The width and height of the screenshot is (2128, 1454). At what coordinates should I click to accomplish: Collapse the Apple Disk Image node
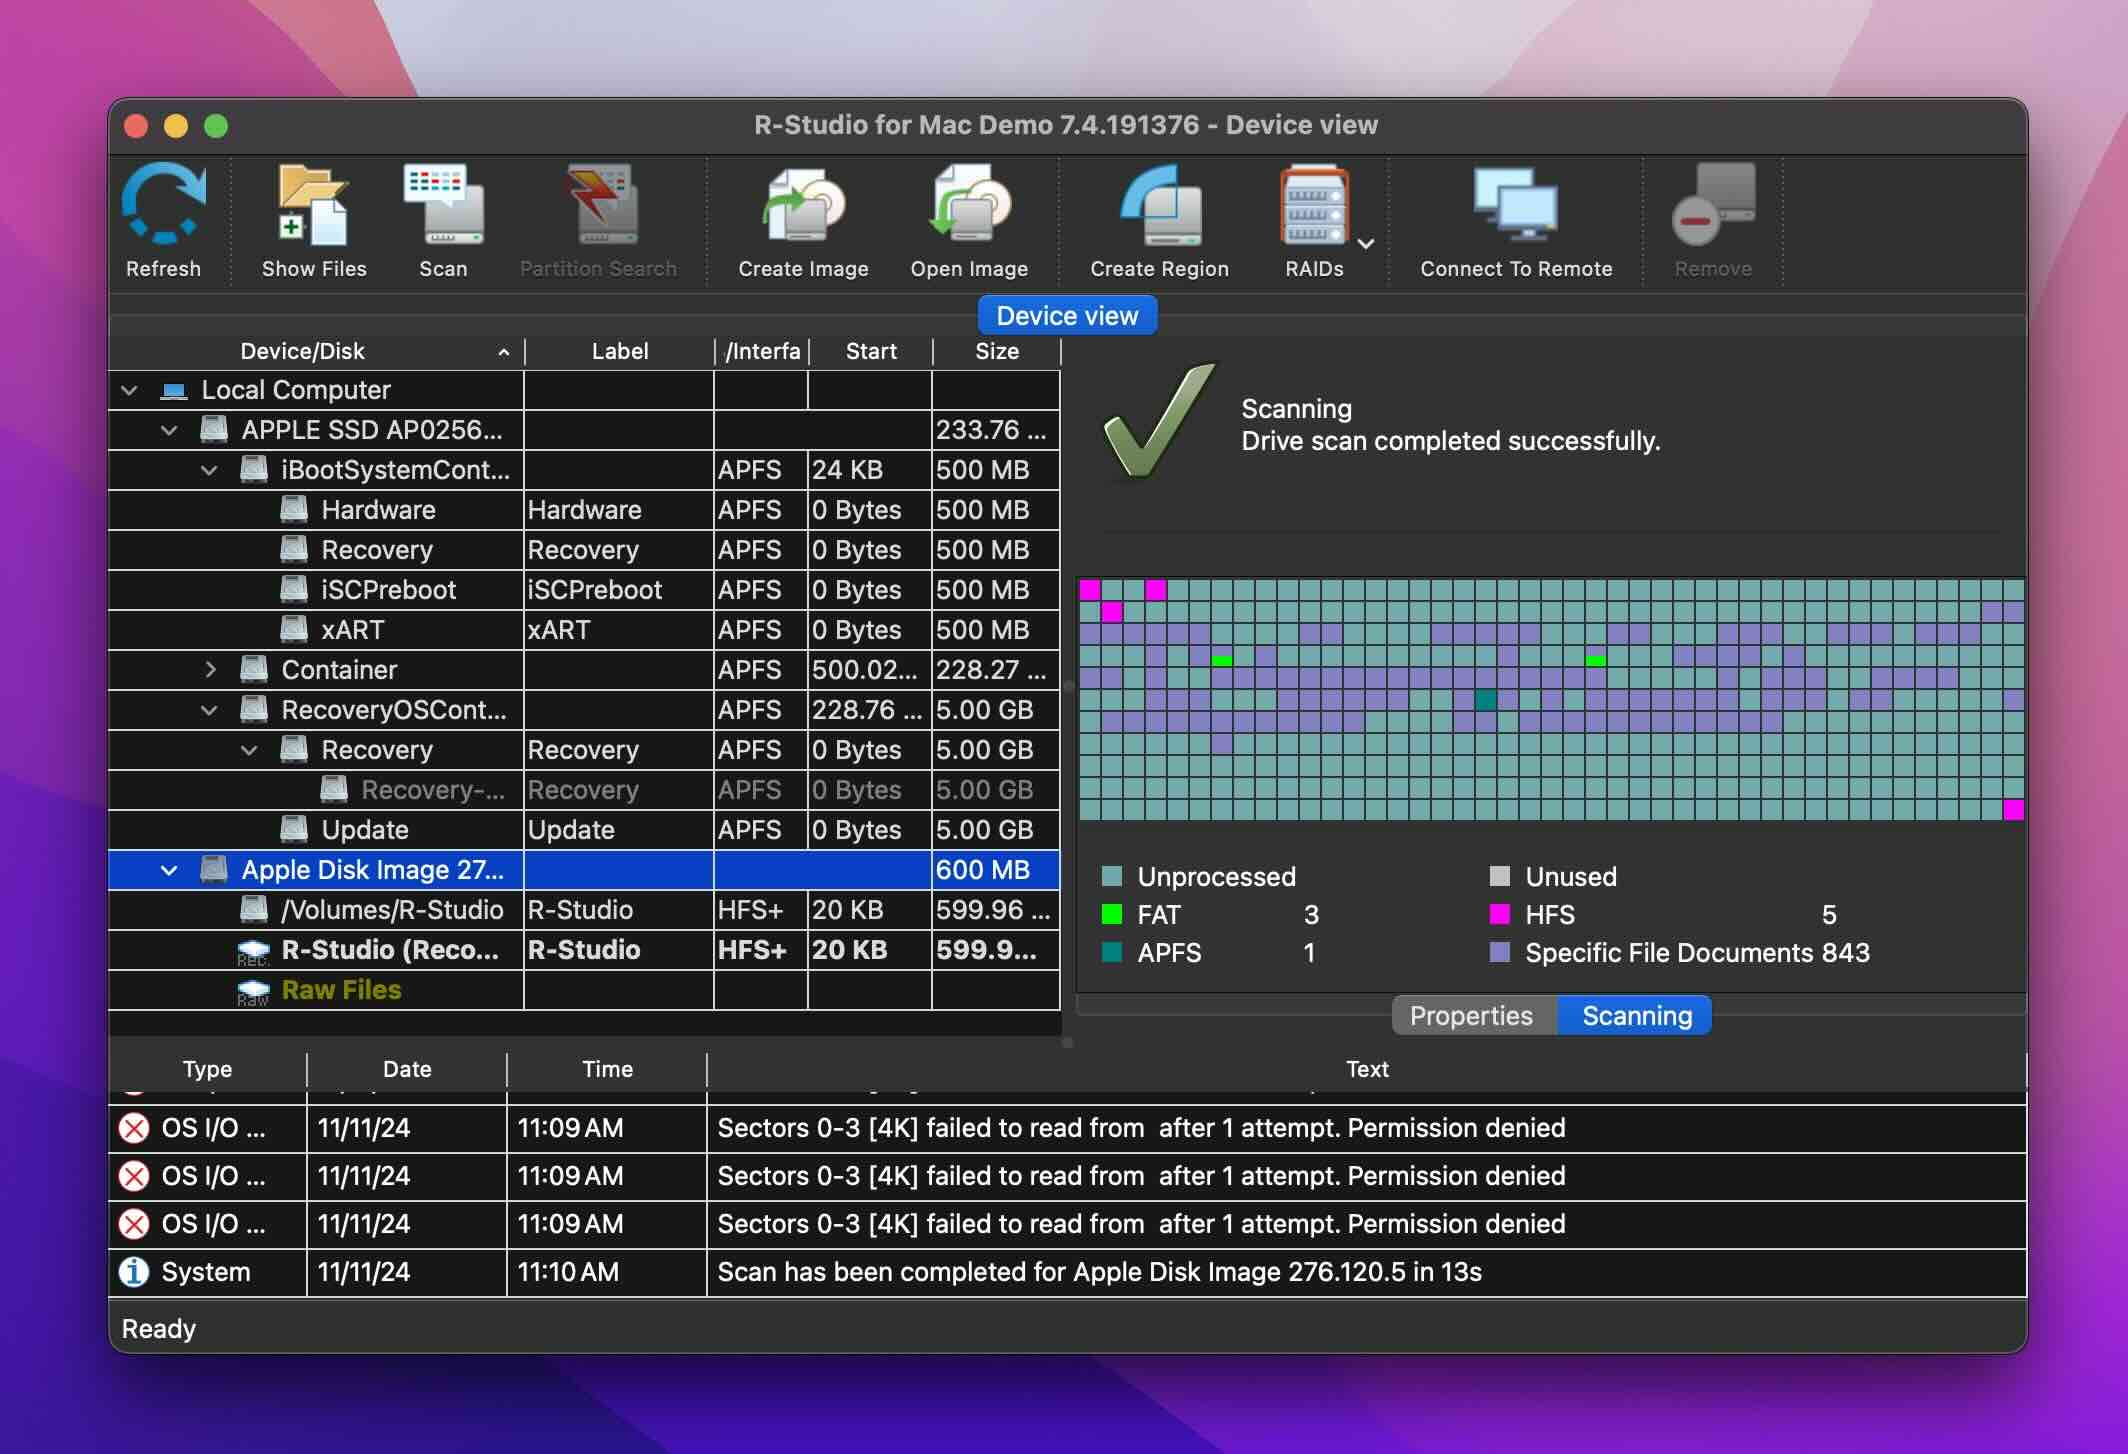pos(169,870)
